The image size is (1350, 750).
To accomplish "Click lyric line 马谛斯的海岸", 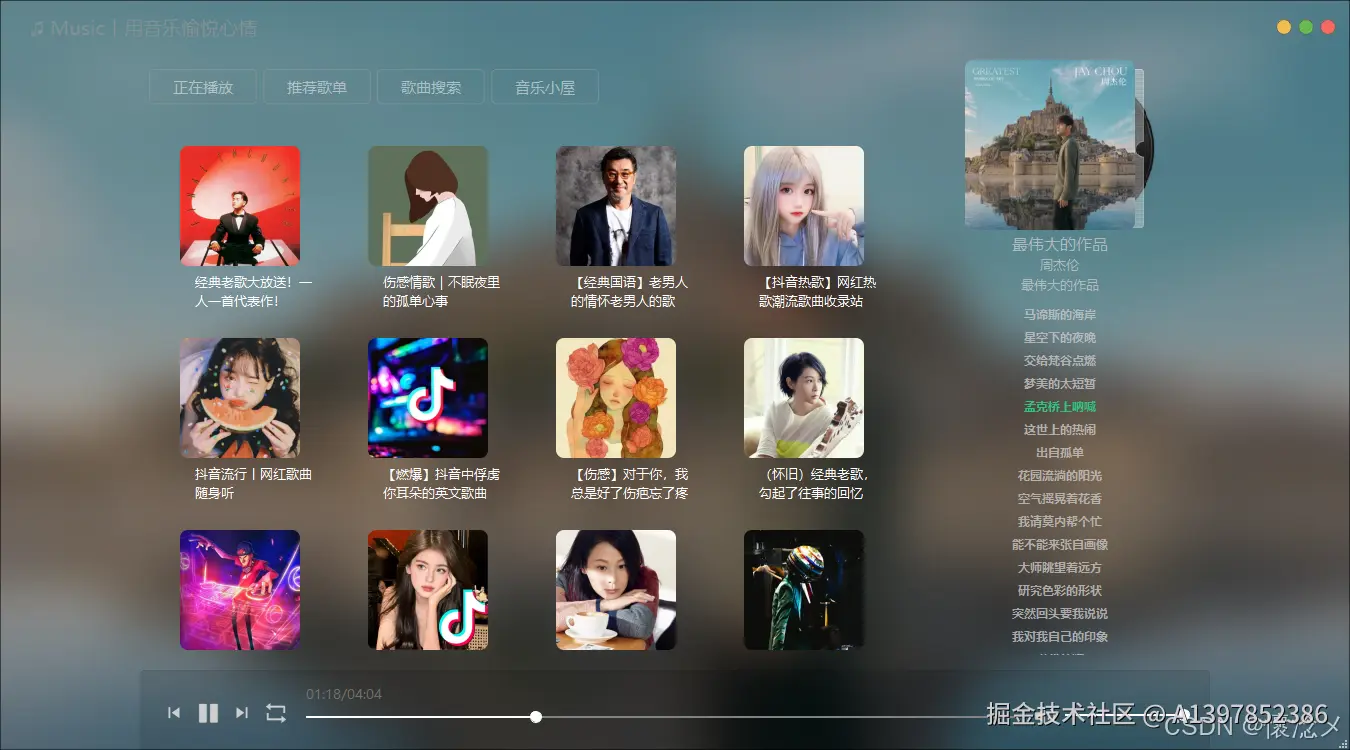I will click(1060, 314).
